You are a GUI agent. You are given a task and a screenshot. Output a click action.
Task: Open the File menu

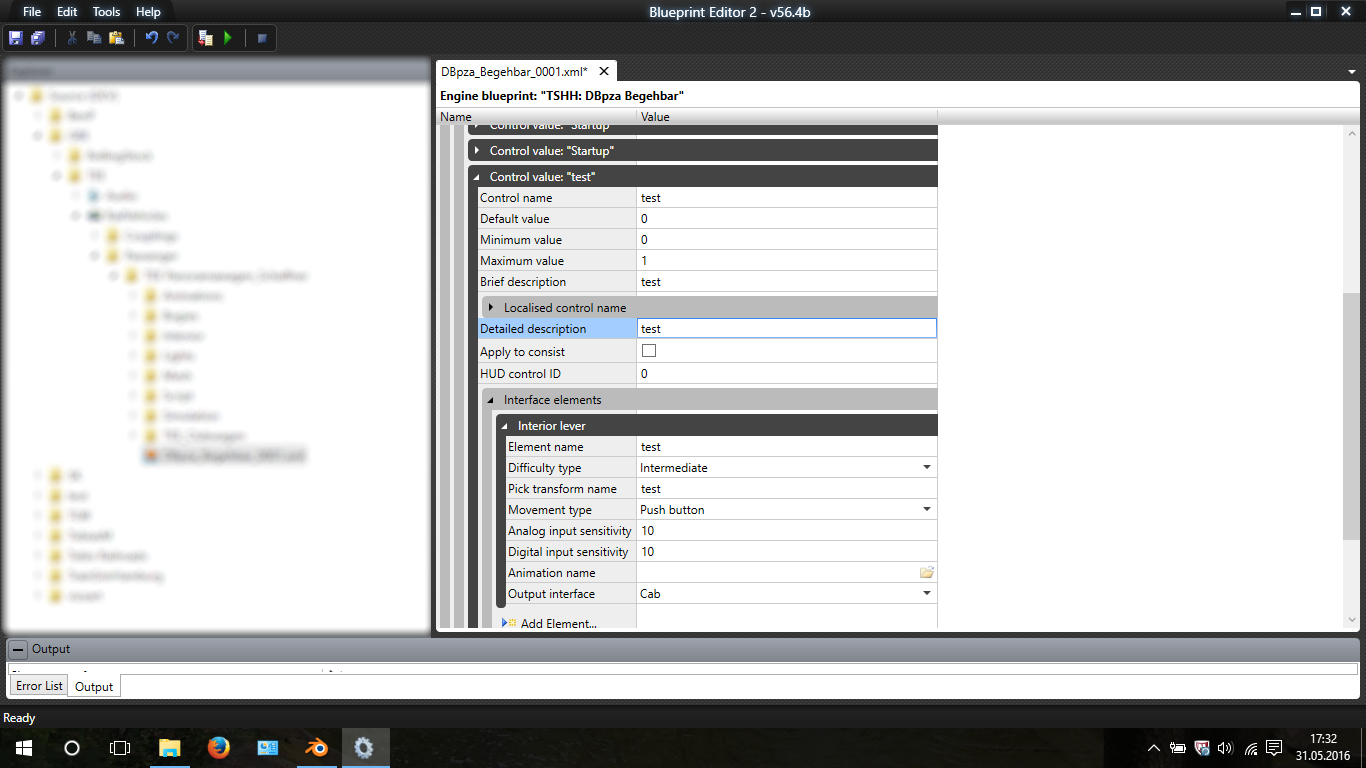click(32, 12)
